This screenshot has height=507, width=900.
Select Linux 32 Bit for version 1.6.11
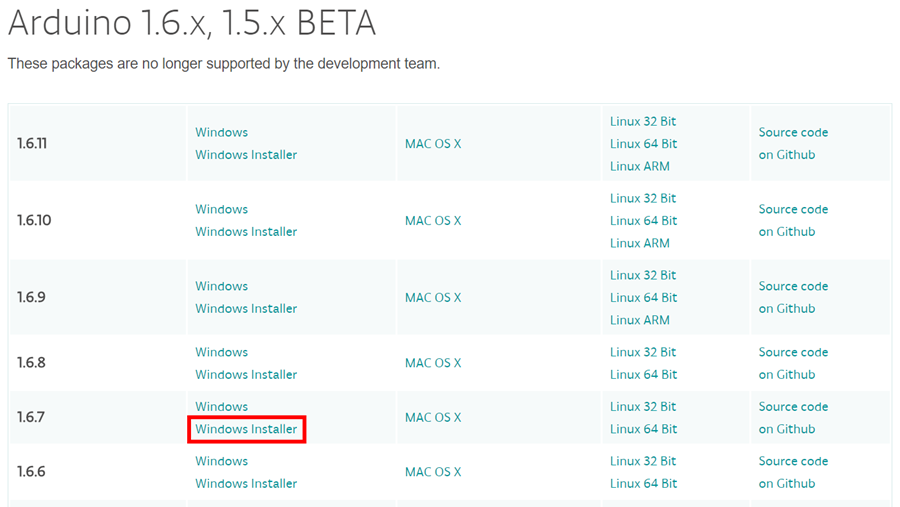coord(643,121)
